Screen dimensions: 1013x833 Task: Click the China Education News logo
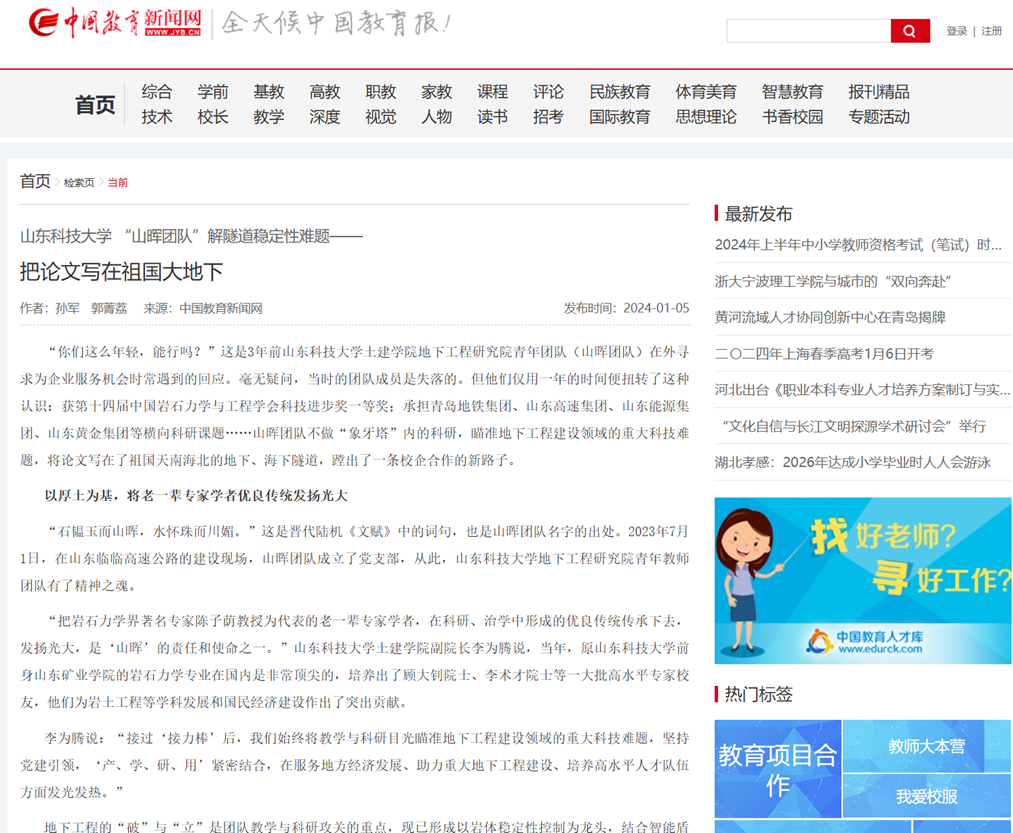pos(115,23)
